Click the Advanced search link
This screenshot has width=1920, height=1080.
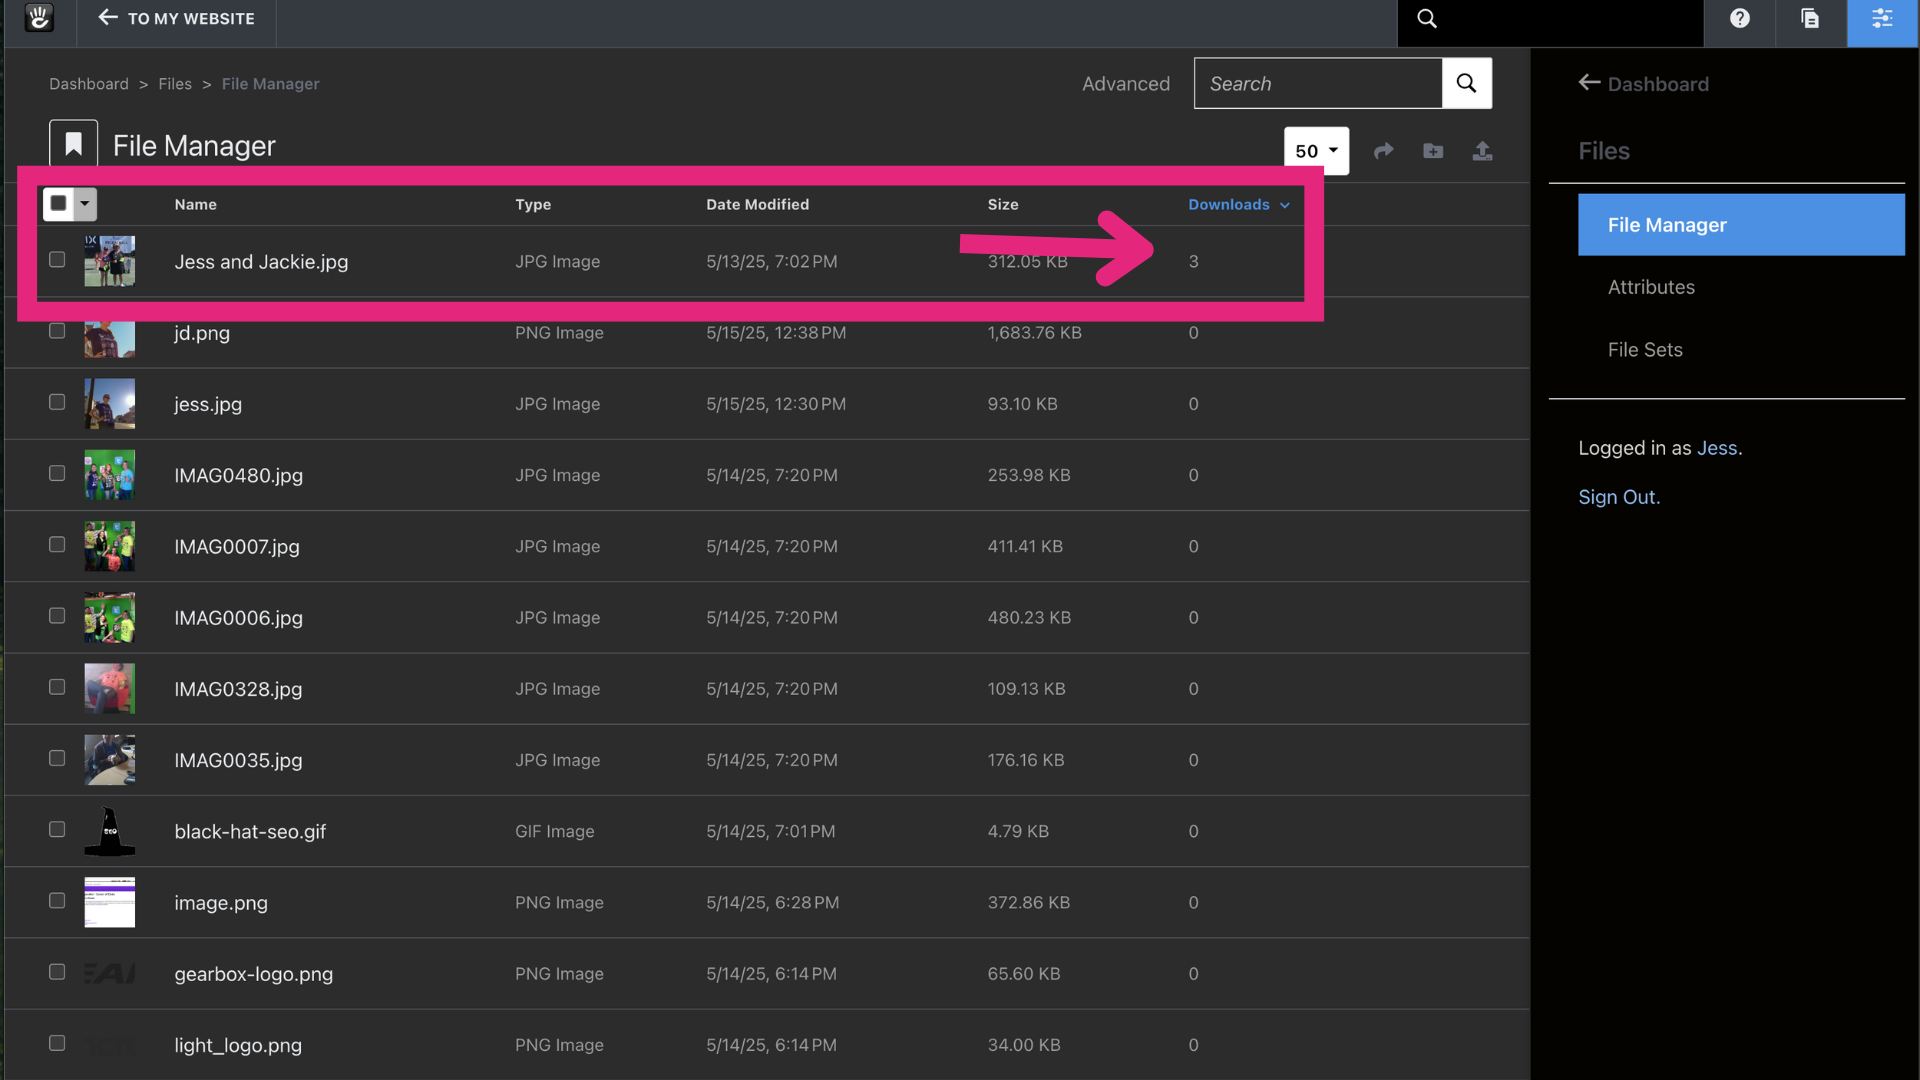coord(1125,84)
